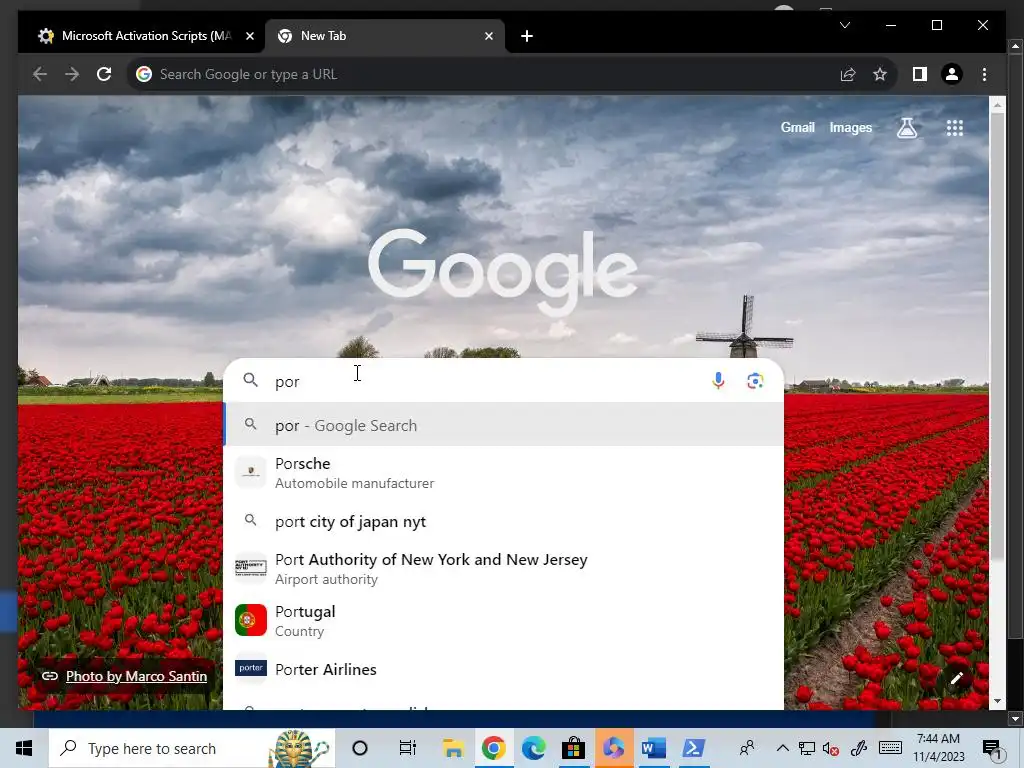Pick the Porter Airlines suggestion
Screen dimensions: 1024x768
coord(504,669)
